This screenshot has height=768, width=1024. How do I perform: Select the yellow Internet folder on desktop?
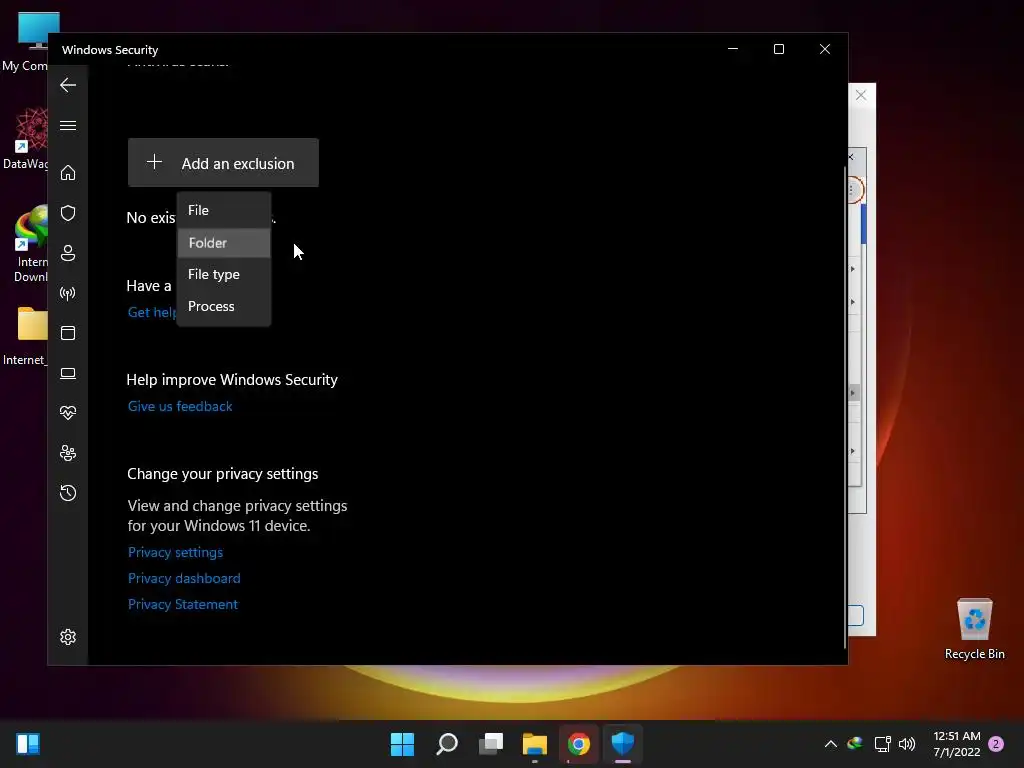(26, 336)
